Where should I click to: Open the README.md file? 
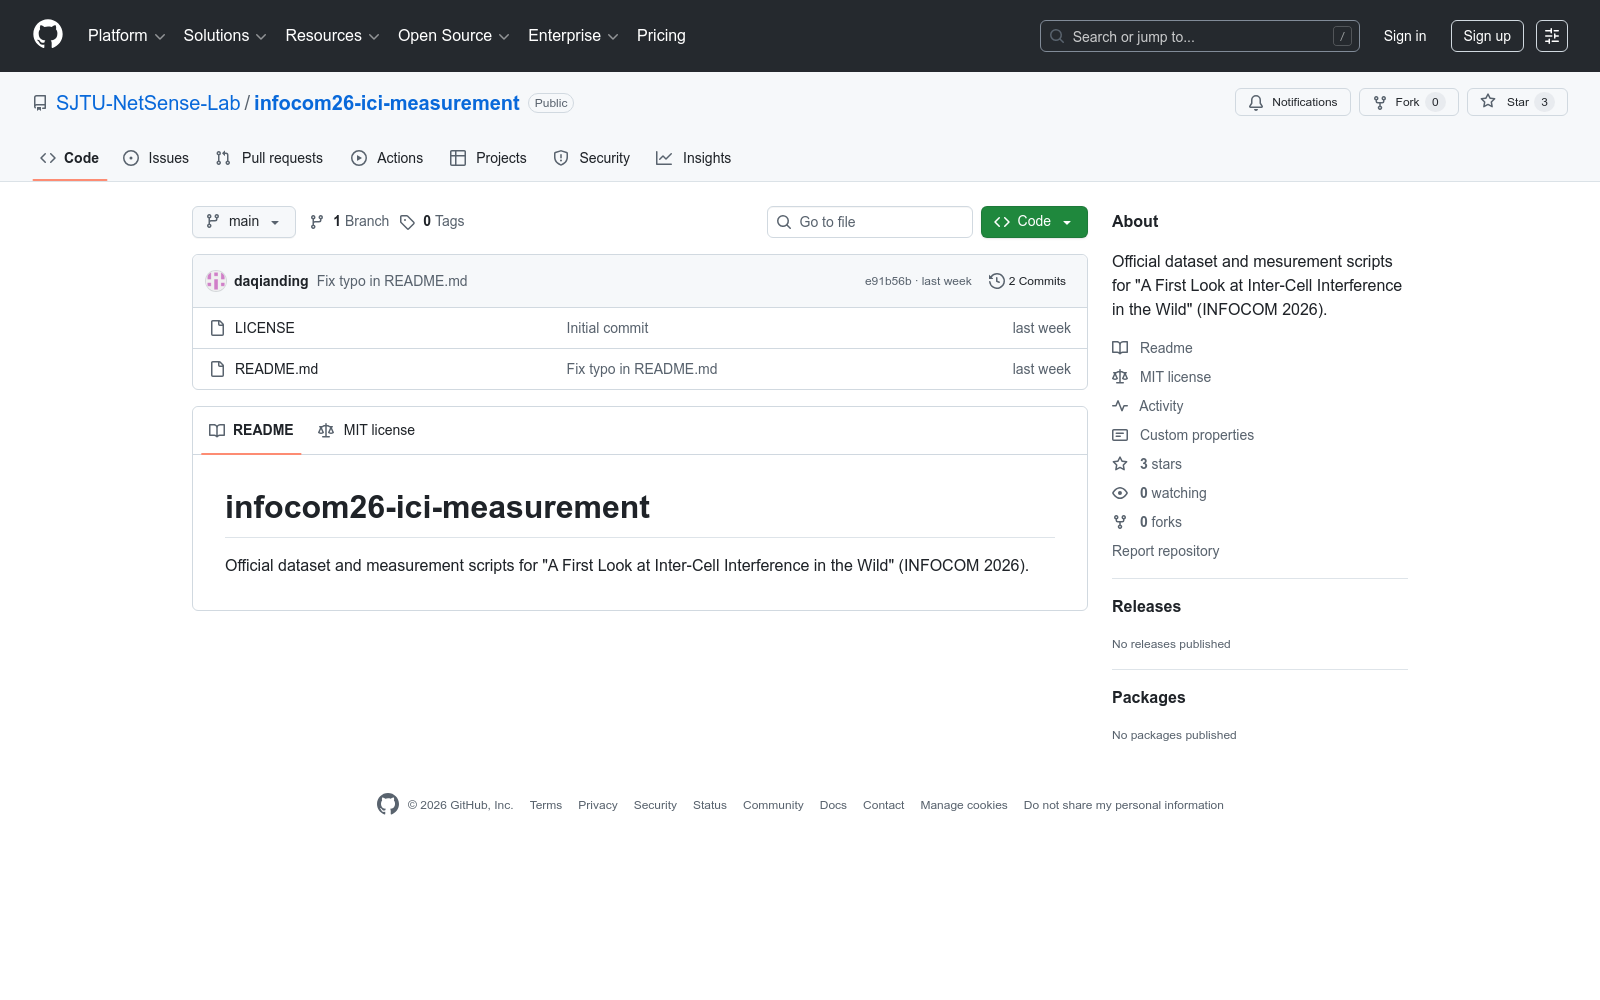pyautogui.click(x=276, y=369)
